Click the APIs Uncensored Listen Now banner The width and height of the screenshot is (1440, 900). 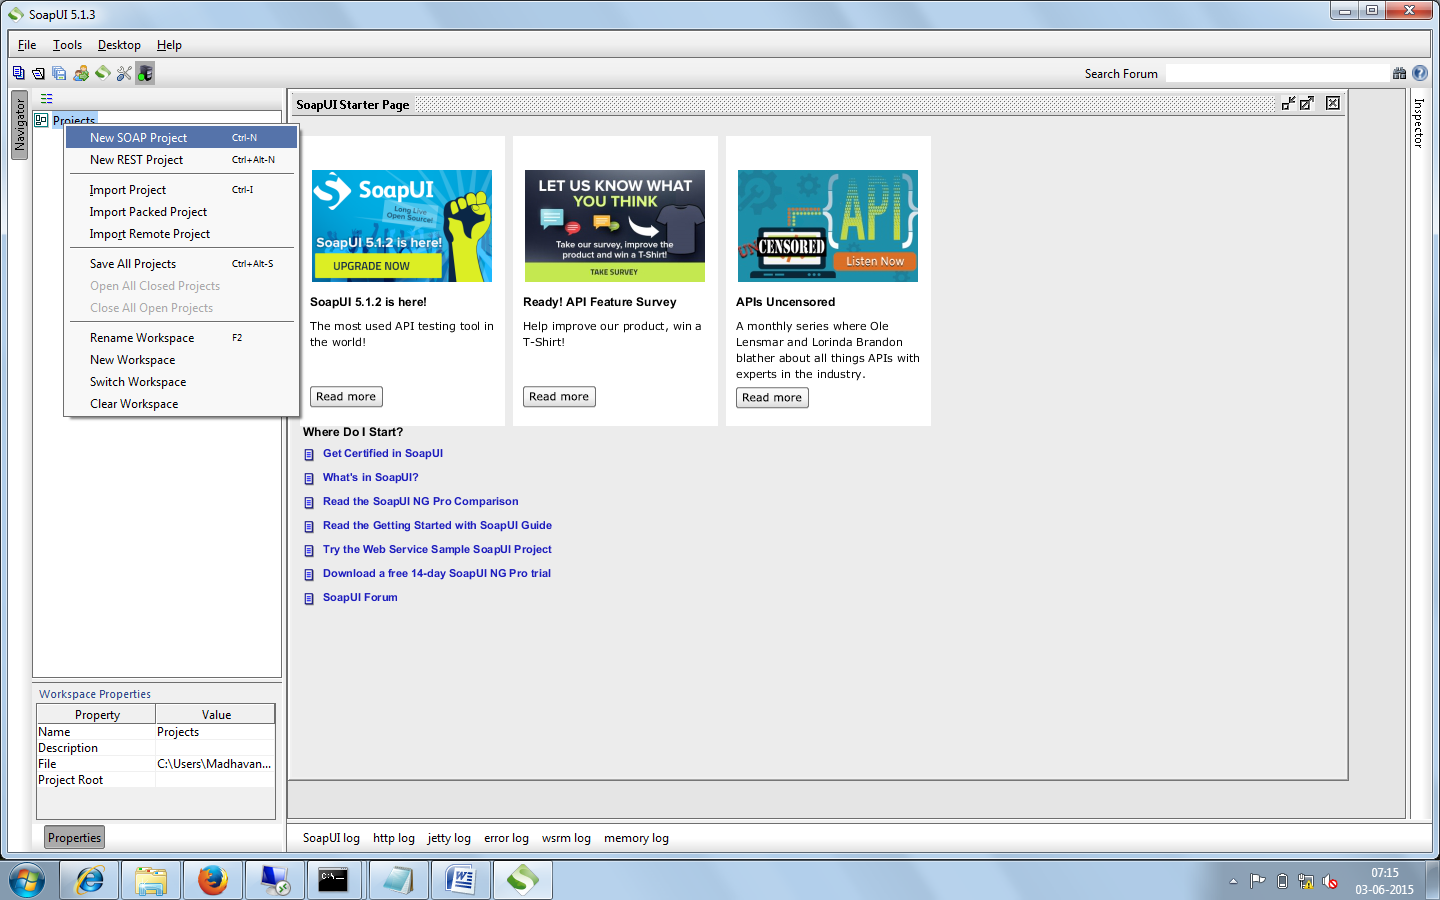(x=828, y=226)
